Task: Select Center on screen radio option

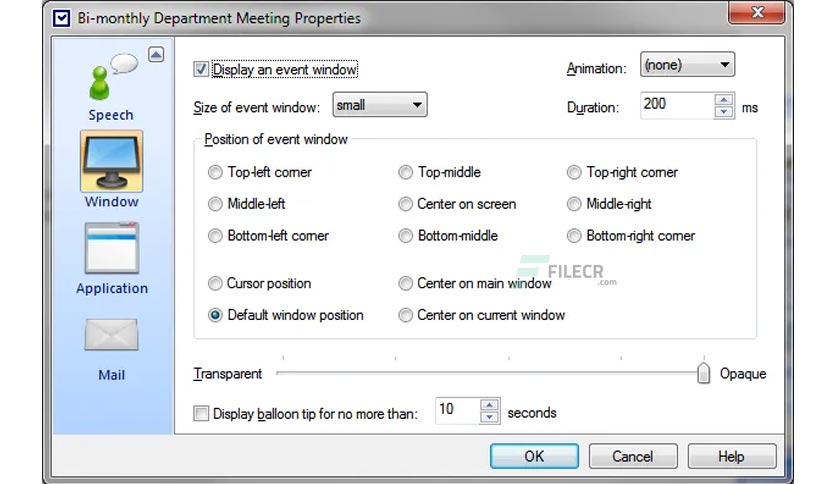Action: coord(405,204)
